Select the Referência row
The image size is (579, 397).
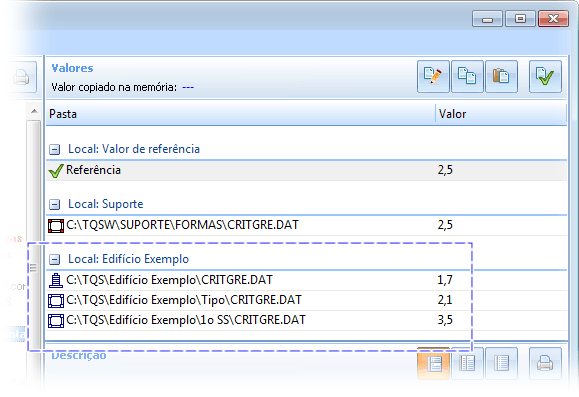coord(306,170)
